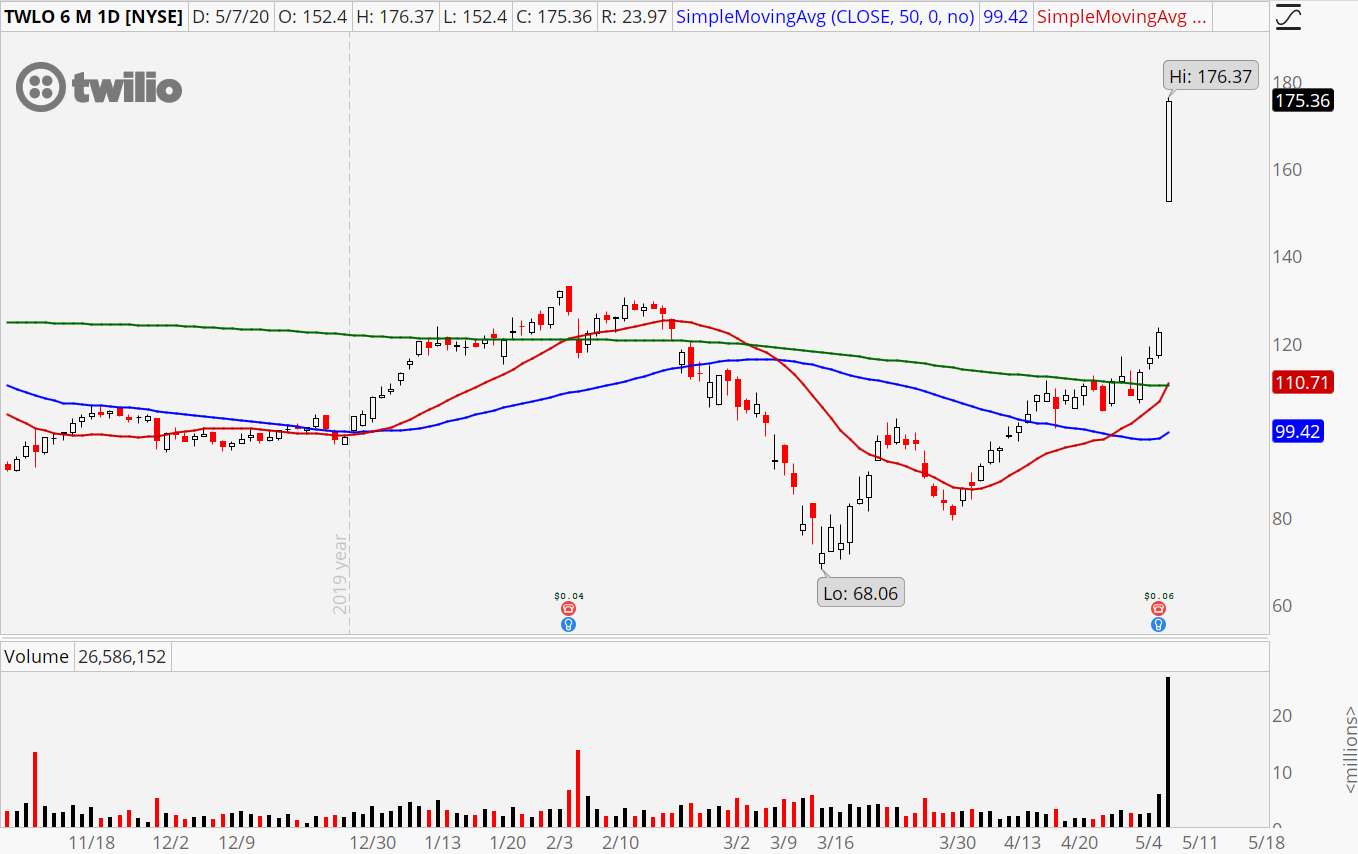This screenshot has width=1358, height=854.
Task: Click the chart style icon in the top-right corner
Action: tap(1289, 16)
